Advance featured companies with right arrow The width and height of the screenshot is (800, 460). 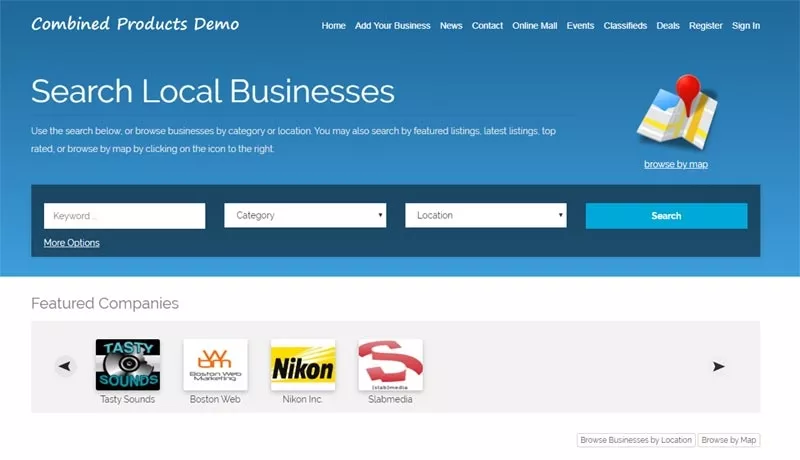pos(718,366)
